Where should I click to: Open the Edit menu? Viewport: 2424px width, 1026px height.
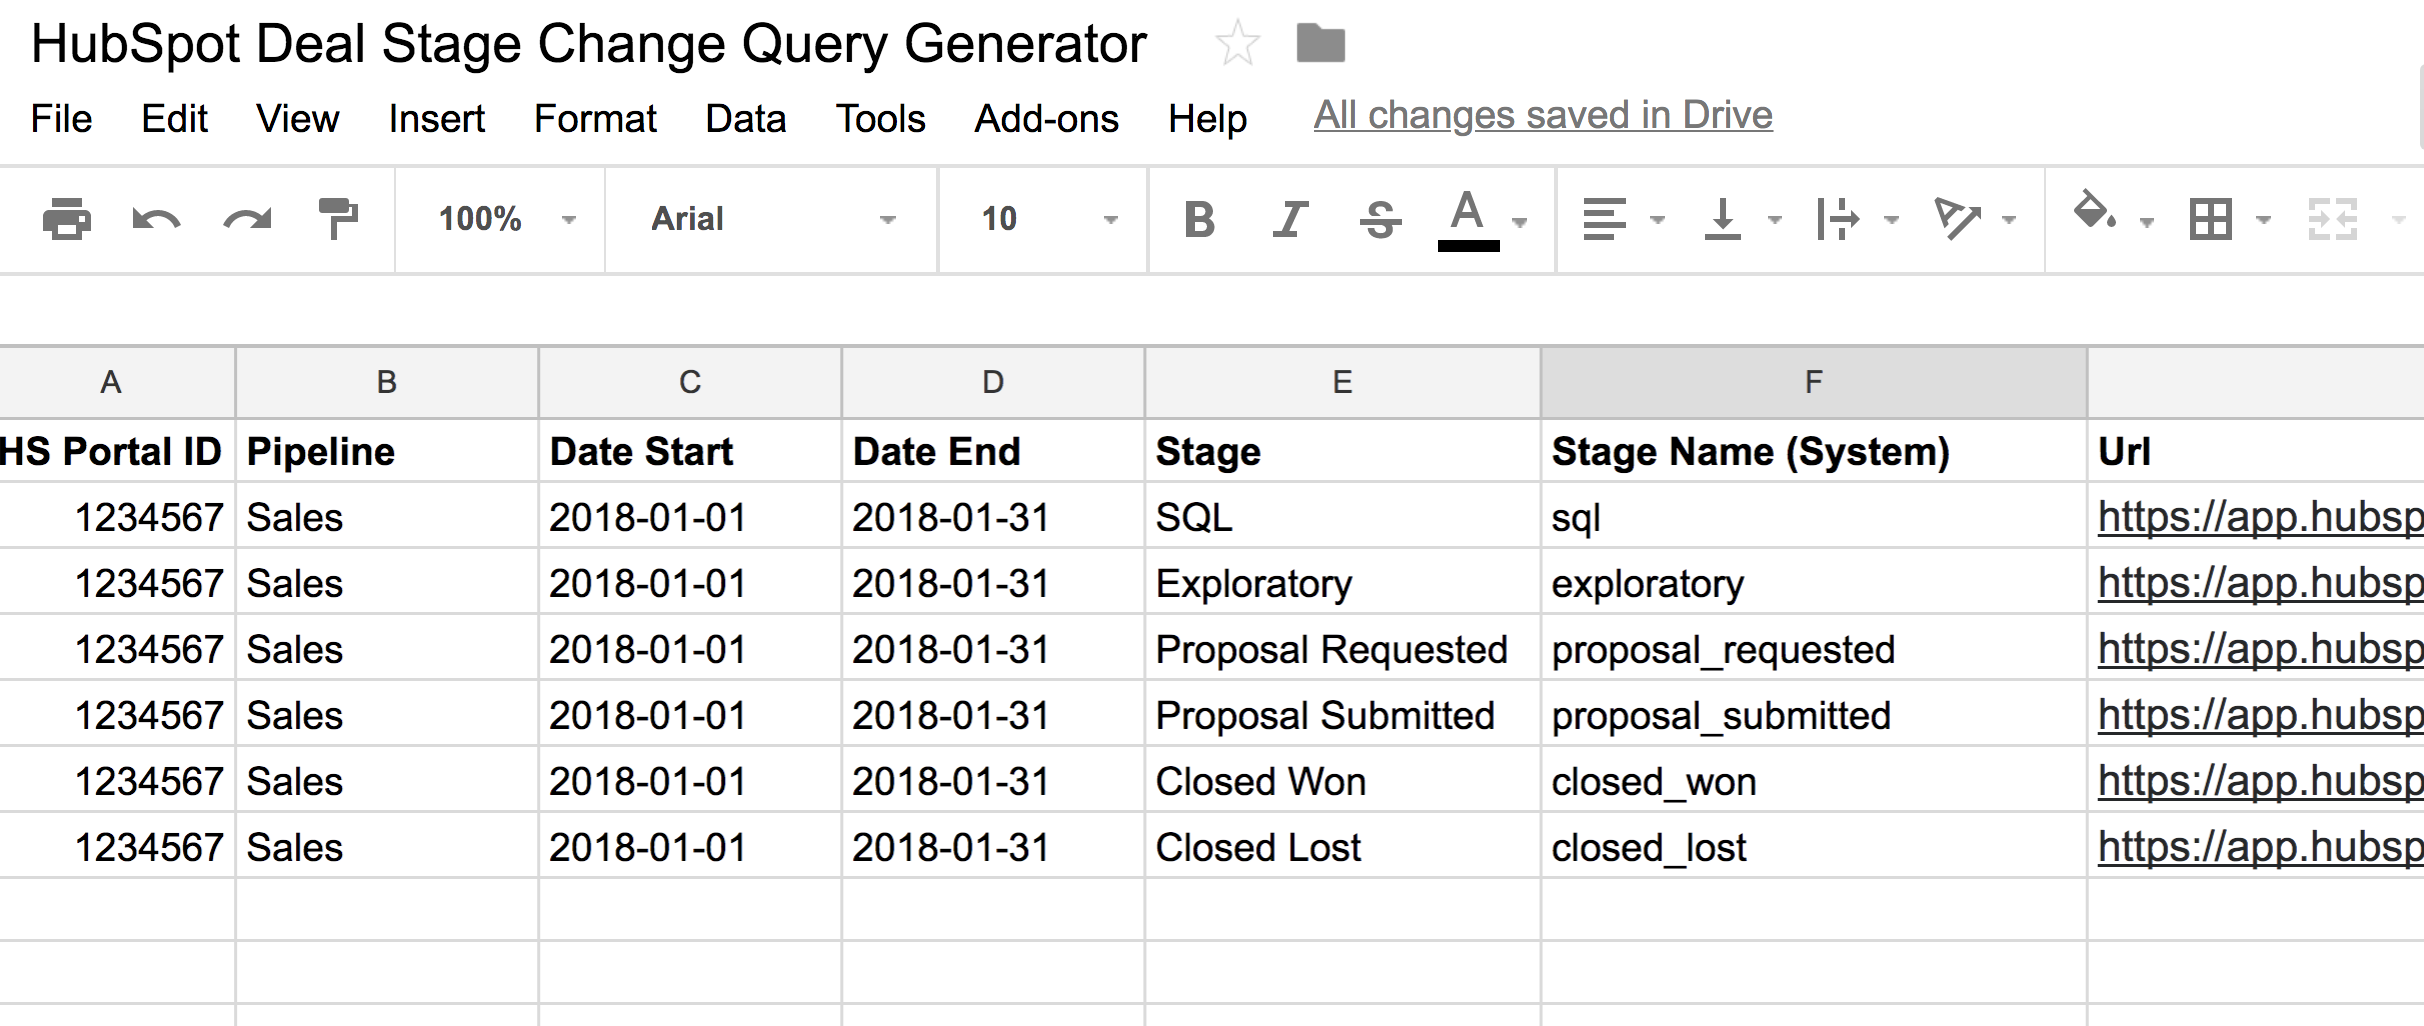174,119
